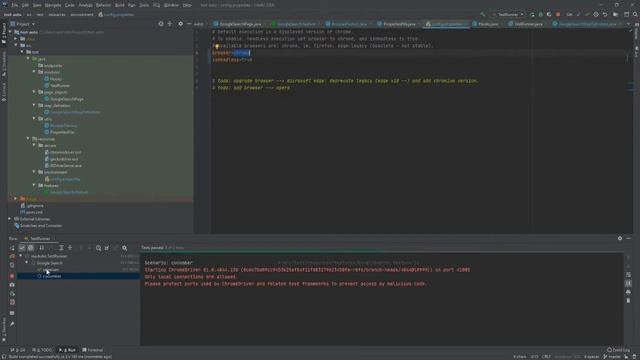Viewport: 640px width, 360px height.
Task: Collapse the utils package node
Action: pyautogui.click(x=34, y=119)
